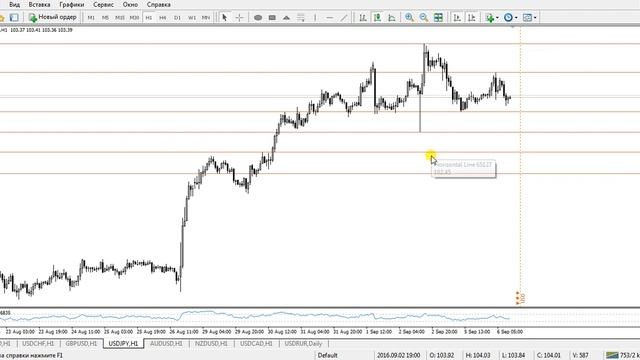Select the ellipse drawing tool

click(x=258, y=18)
